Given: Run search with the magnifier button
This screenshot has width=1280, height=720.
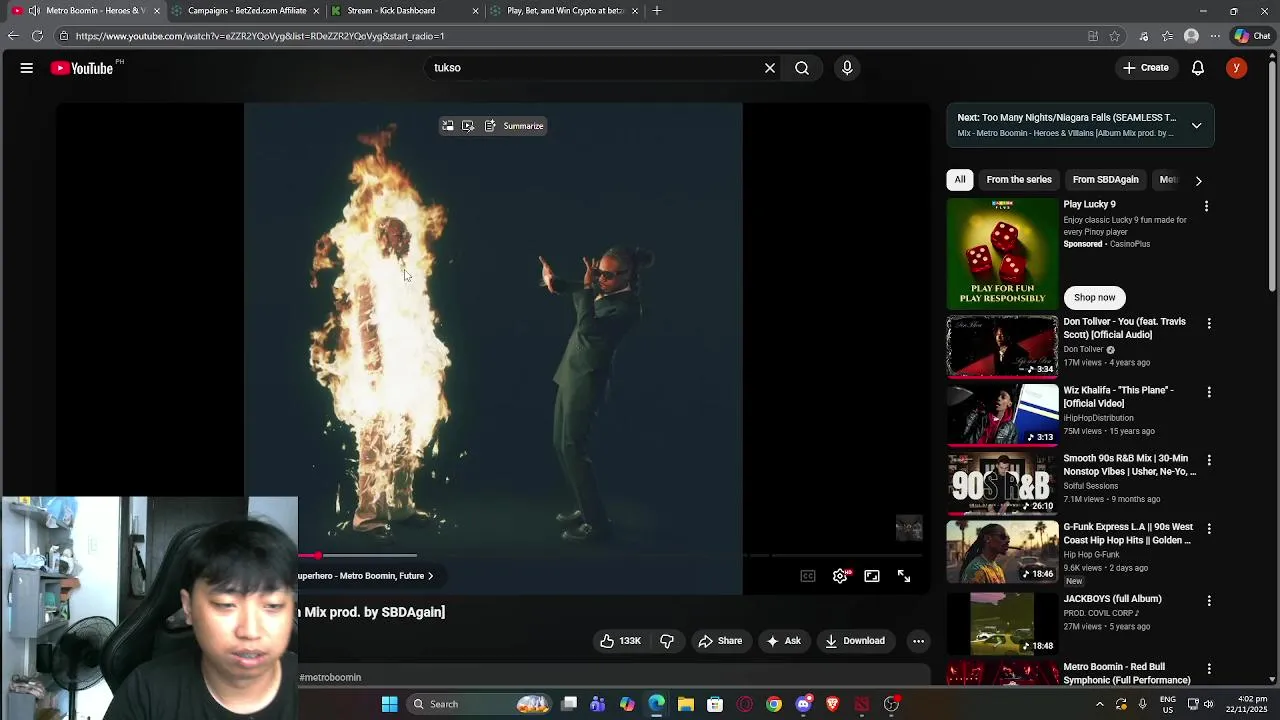Looking at the screenshot, I should pos(802,68).
